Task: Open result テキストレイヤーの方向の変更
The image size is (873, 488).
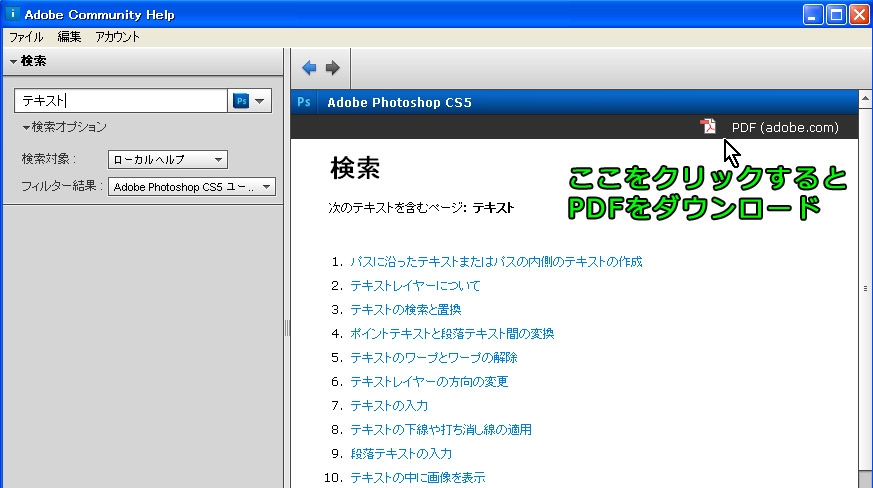Action: click(x=429, y=382)
